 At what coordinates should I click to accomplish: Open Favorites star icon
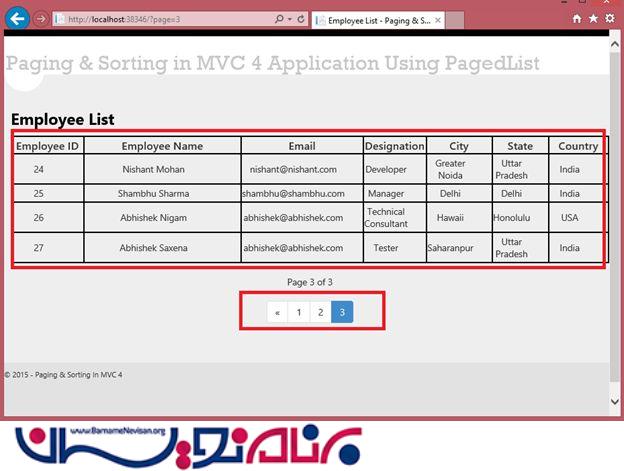tap(593, 18)
